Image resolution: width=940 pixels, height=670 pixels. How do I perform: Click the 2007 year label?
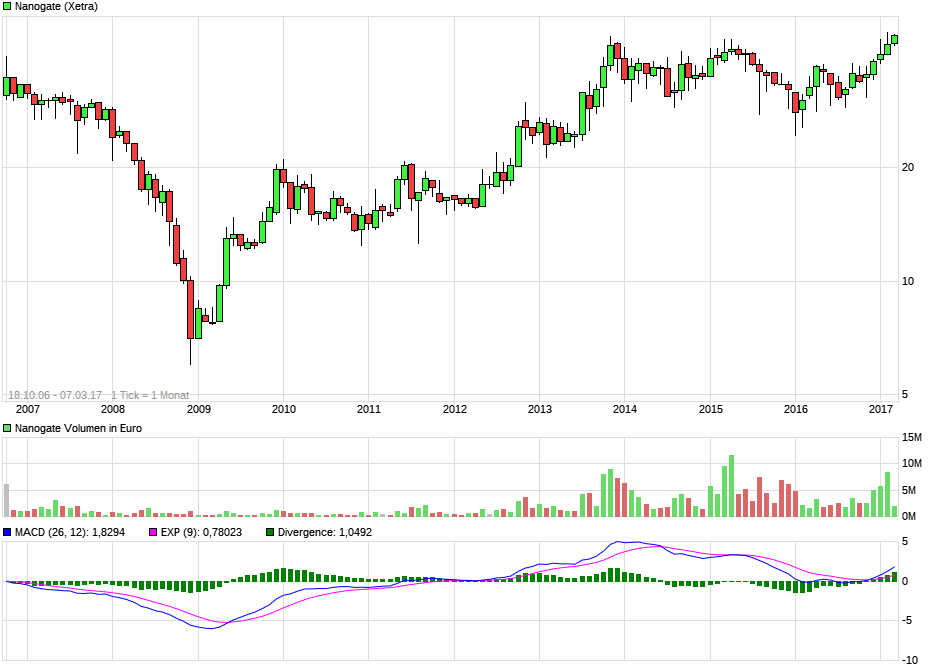point(28,409)
